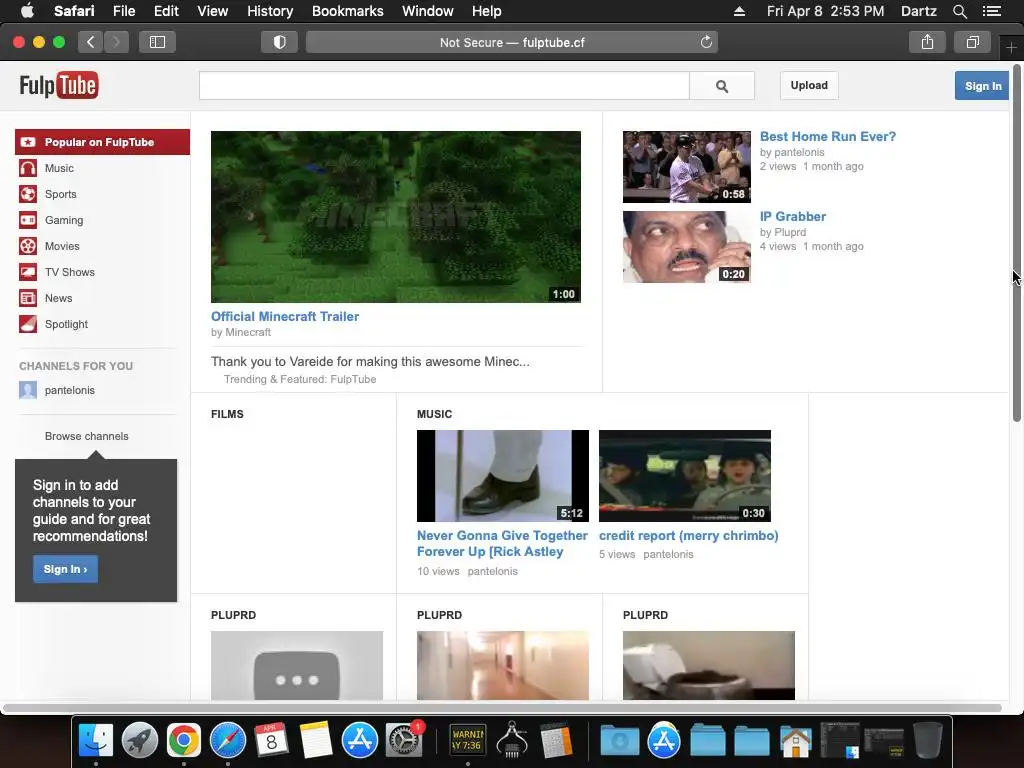The width and height of the screenshot is (1024, 768).
Task: Open the Sports category icon
Action: (28, 195)
